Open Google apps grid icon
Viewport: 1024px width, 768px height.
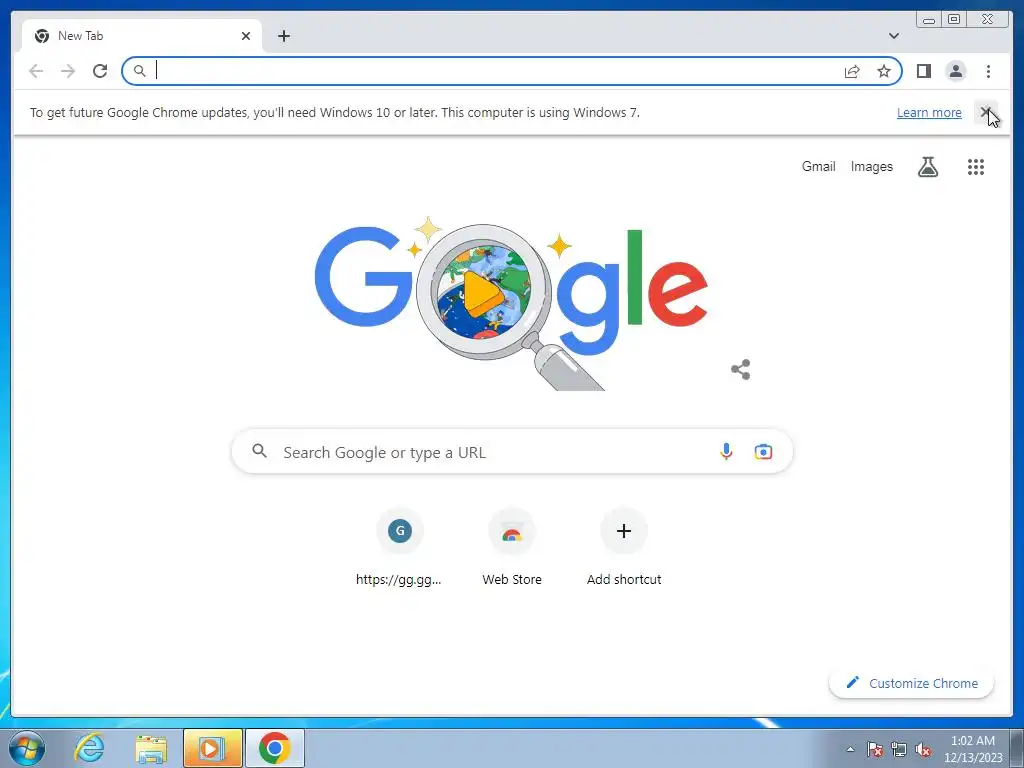pos(976,167)
